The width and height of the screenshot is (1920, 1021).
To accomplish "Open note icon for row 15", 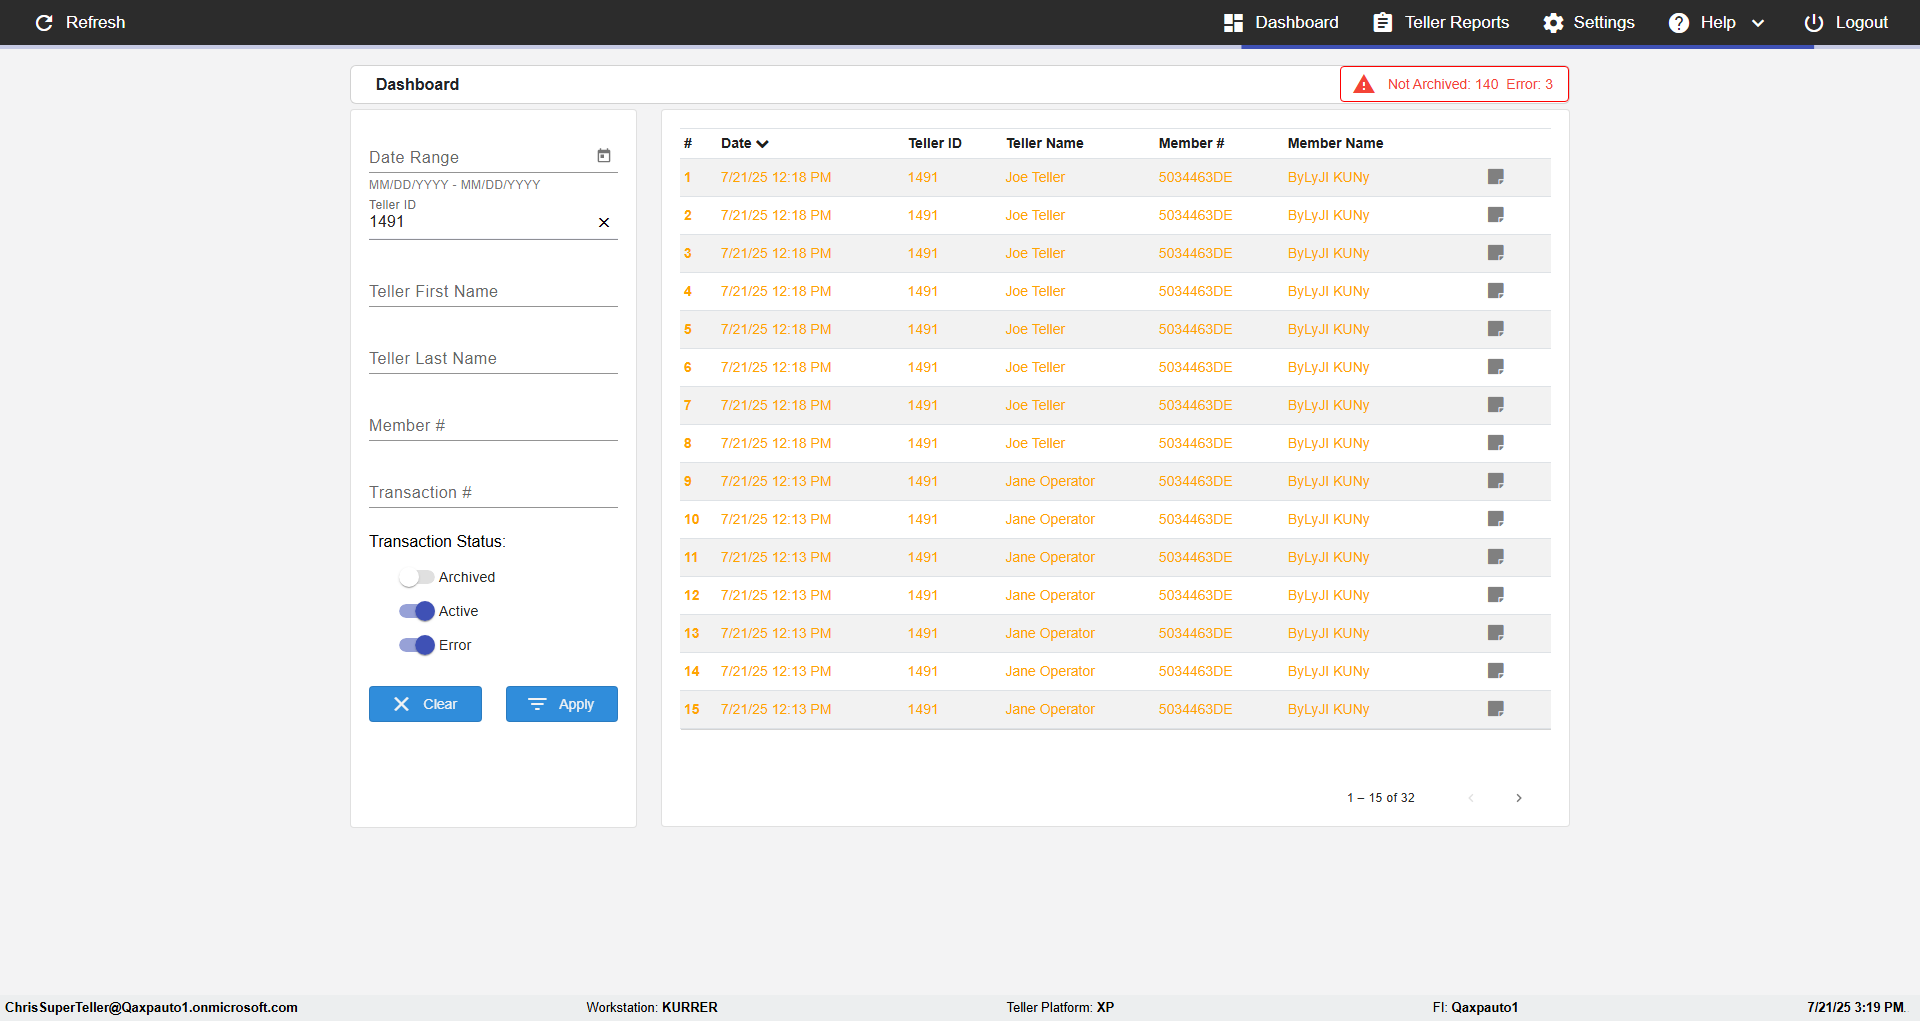I will [x=1496, y=709].
